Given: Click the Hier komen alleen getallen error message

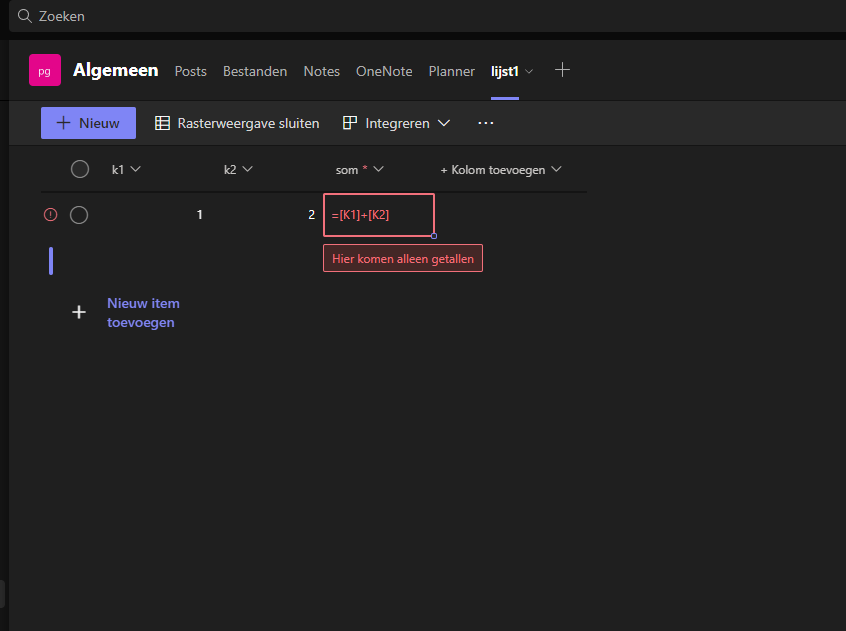Looking at the screenshot, I should coord(403,258).
